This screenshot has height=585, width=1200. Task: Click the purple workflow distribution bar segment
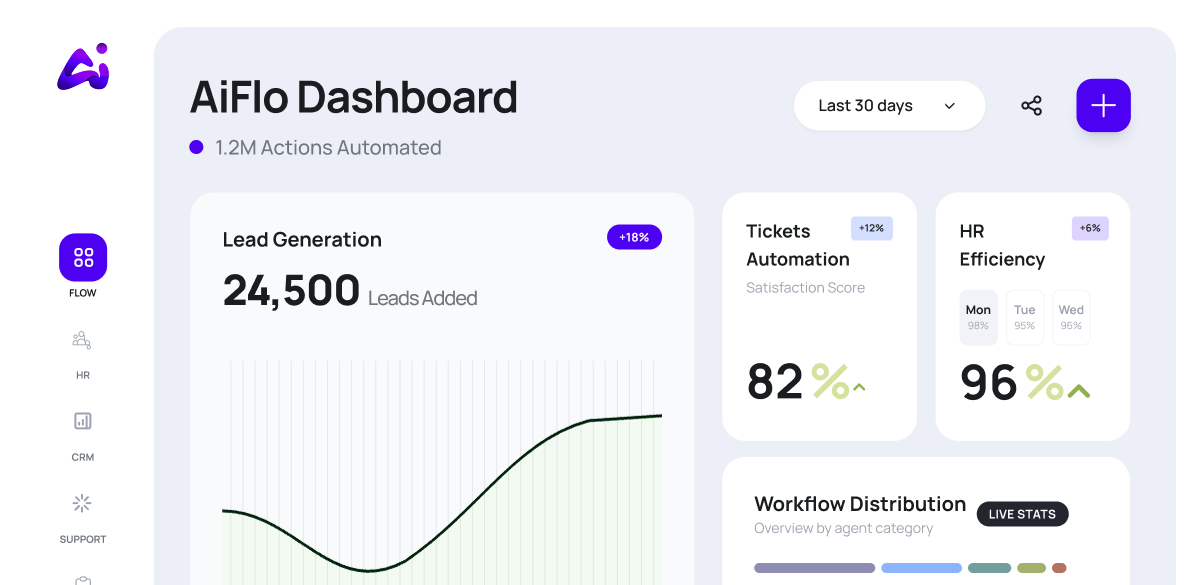(x=815, y=568)
